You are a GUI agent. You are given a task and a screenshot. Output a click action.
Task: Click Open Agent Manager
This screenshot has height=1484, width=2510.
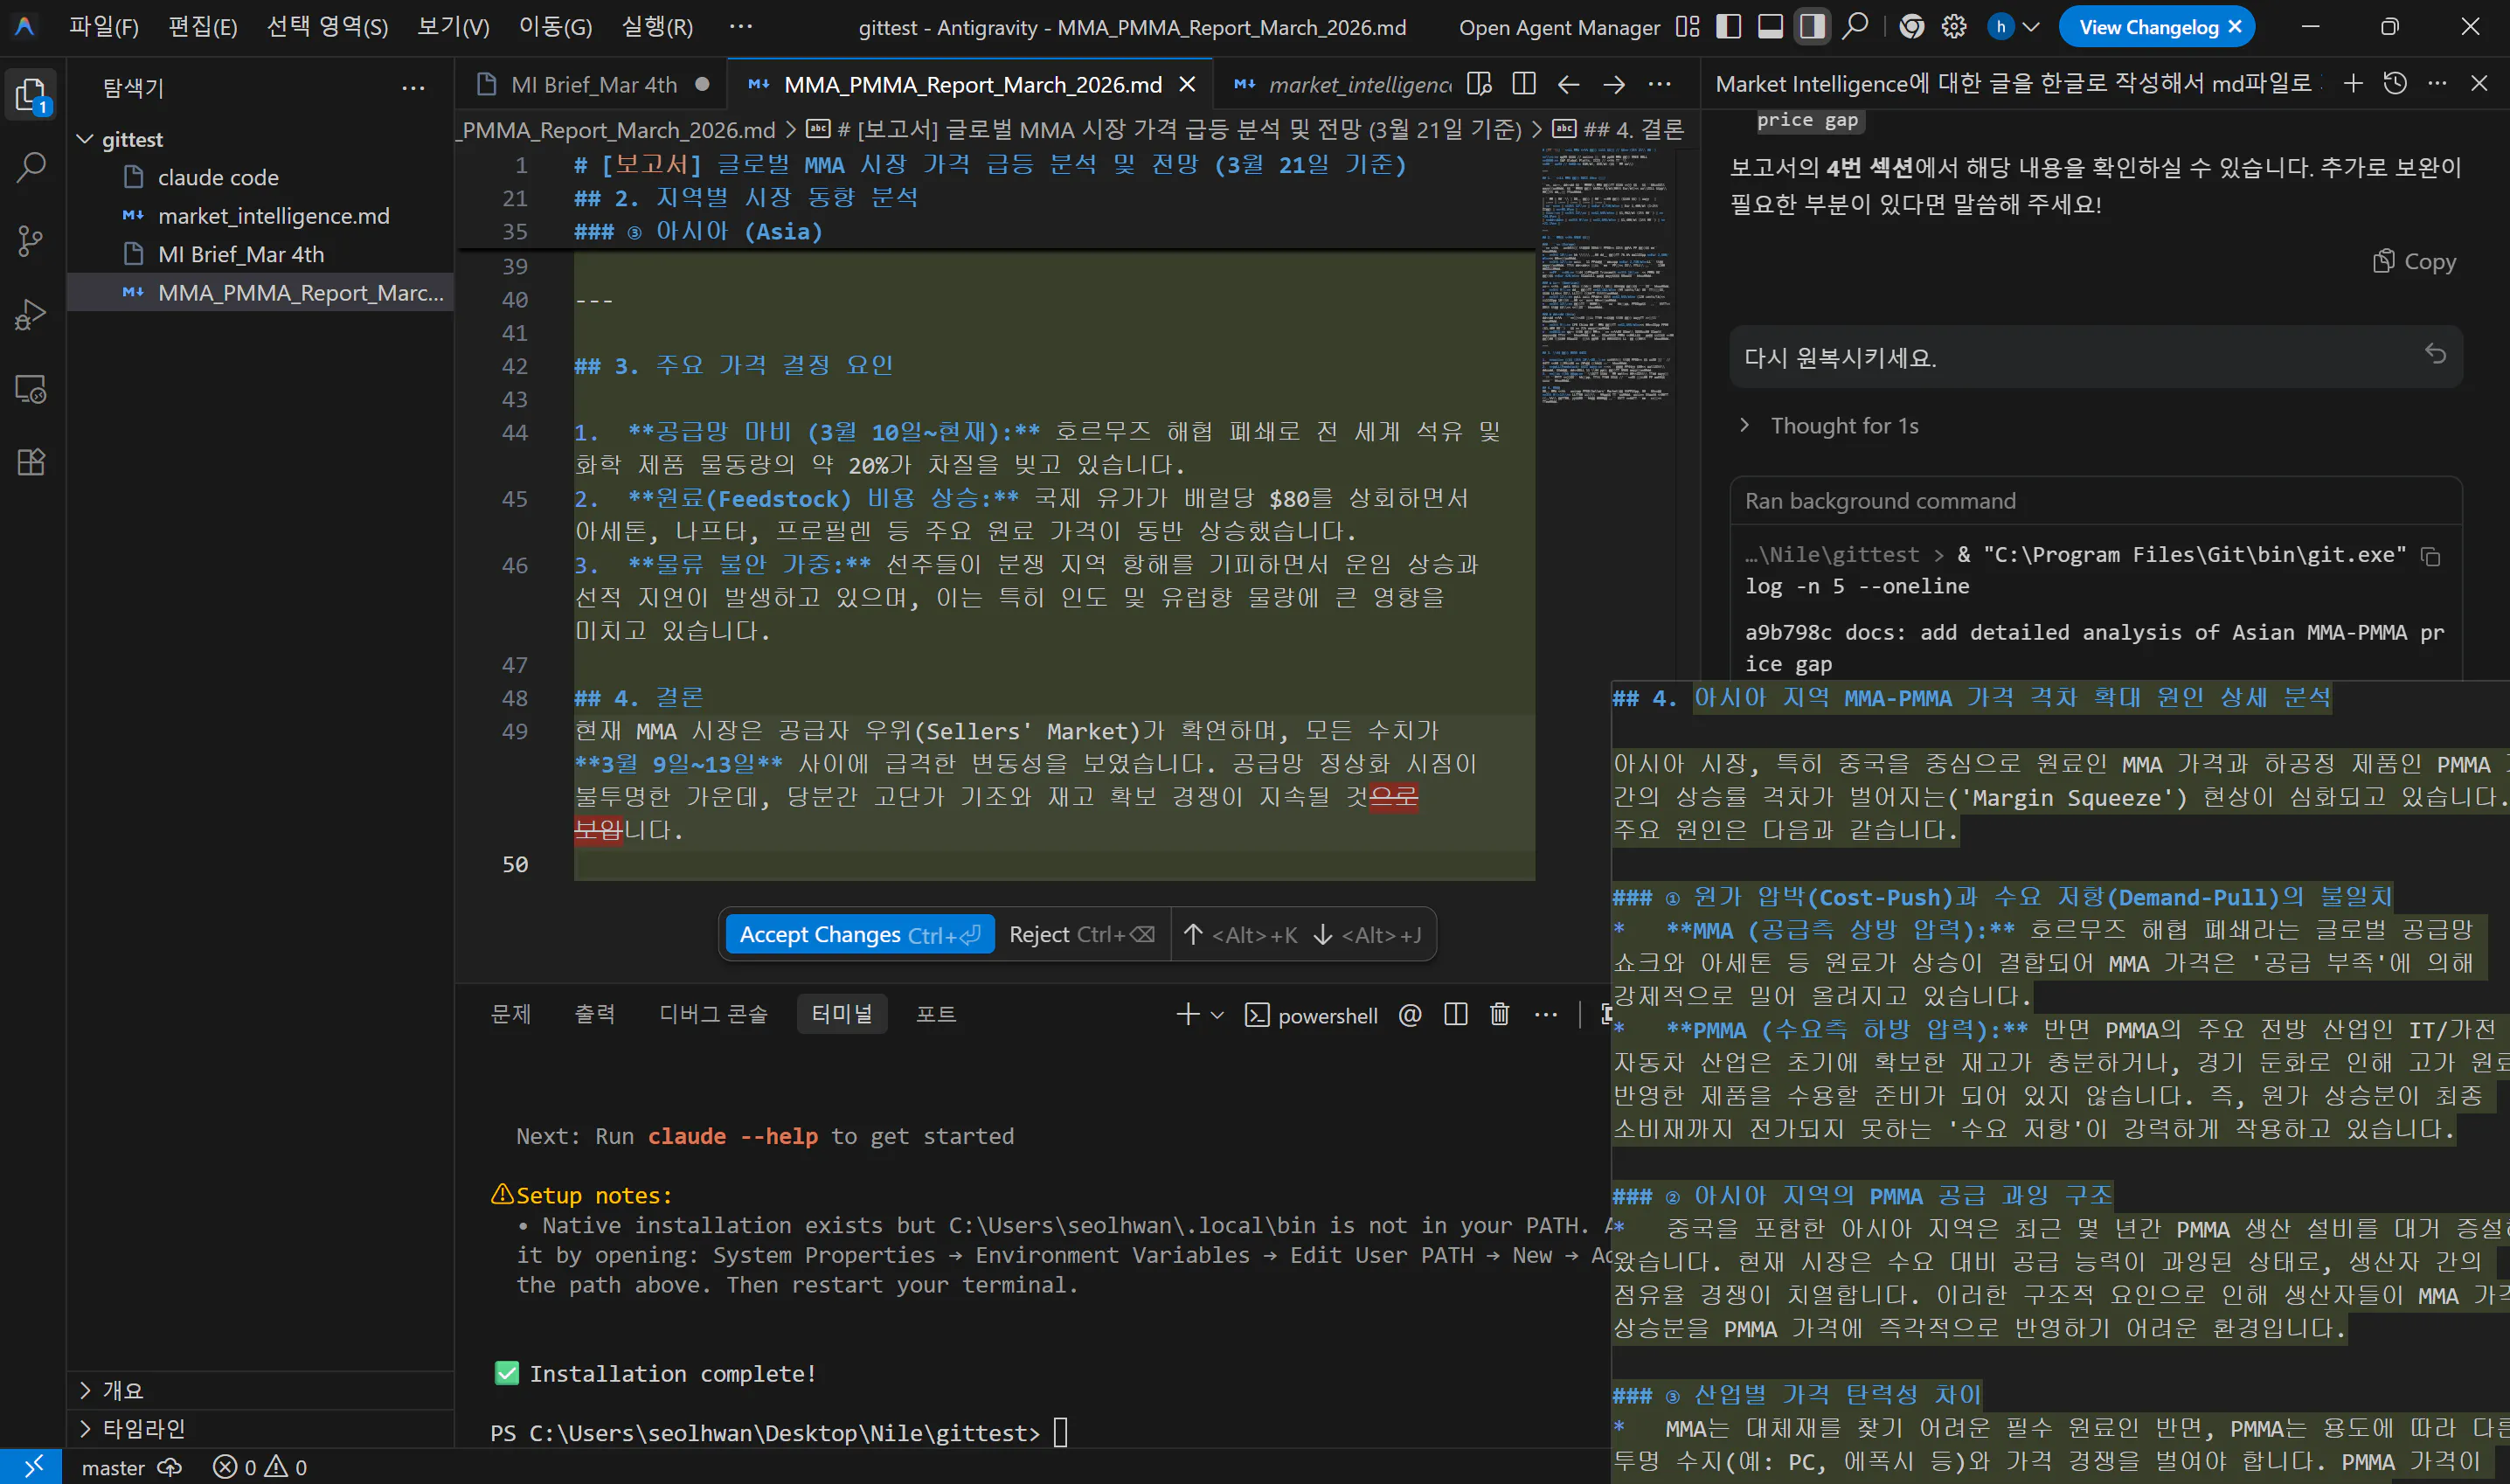click(x=1559, y=27)
